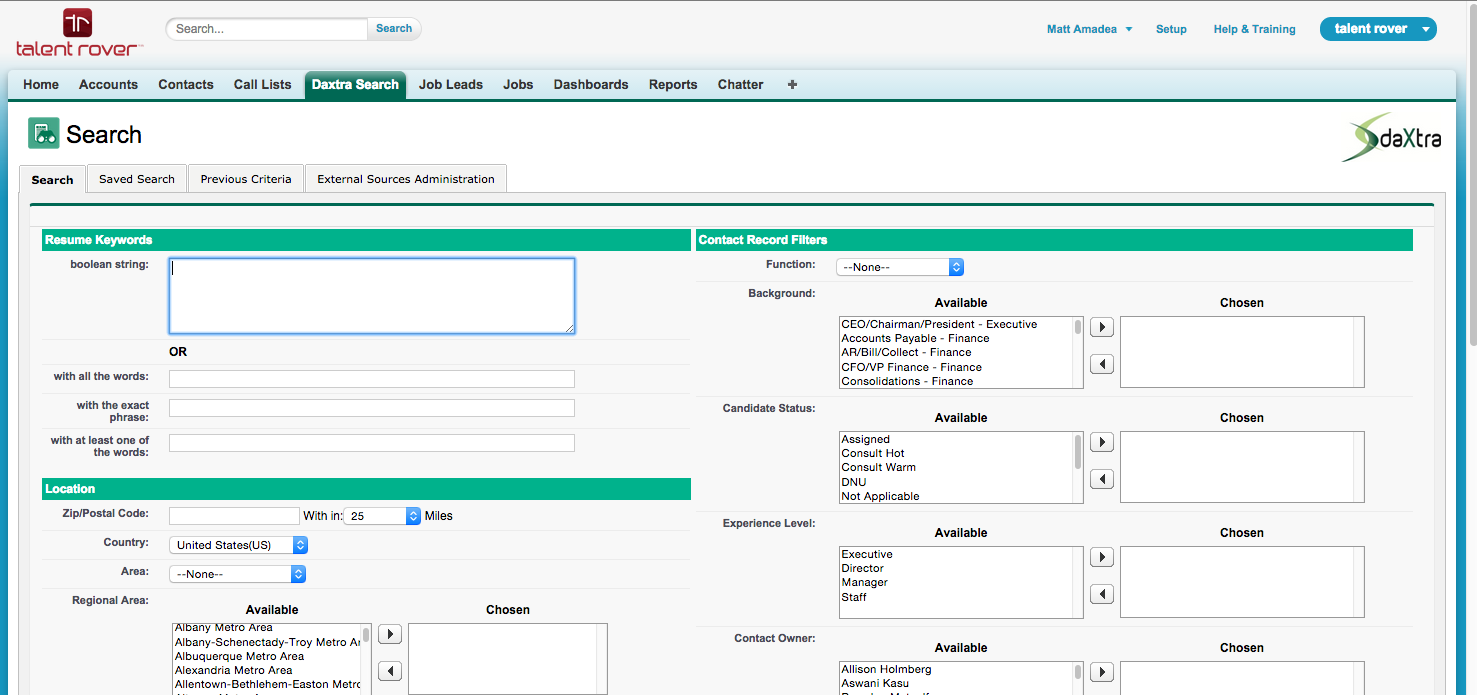Open the plus tab for all tabs
Viewport: 1477px width, 695px height.
[792, 85]
